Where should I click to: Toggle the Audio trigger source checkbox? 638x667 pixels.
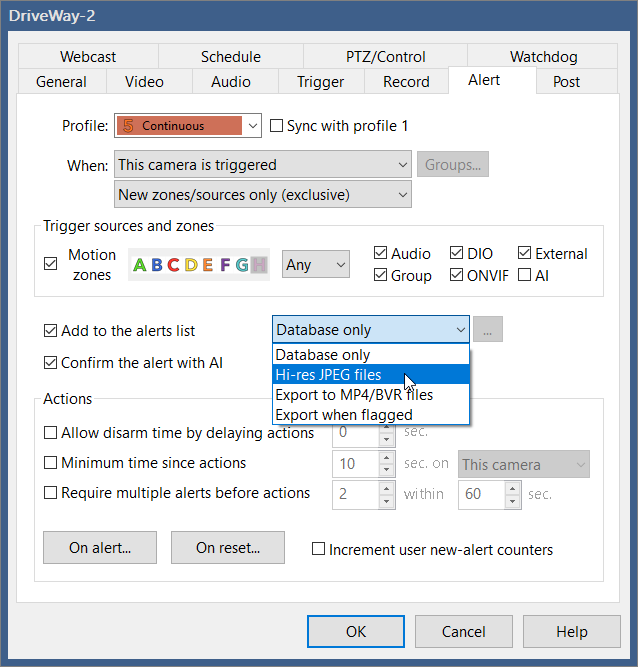pos(380,254)
